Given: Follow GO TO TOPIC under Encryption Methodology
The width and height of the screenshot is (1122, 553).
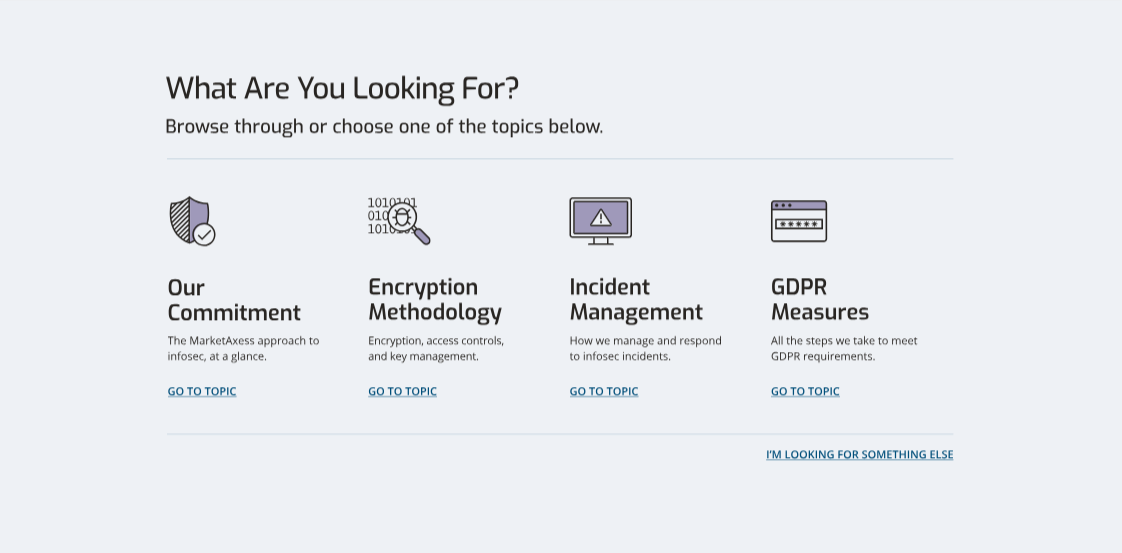Looking at the screenshot, I should click(402, 392).
